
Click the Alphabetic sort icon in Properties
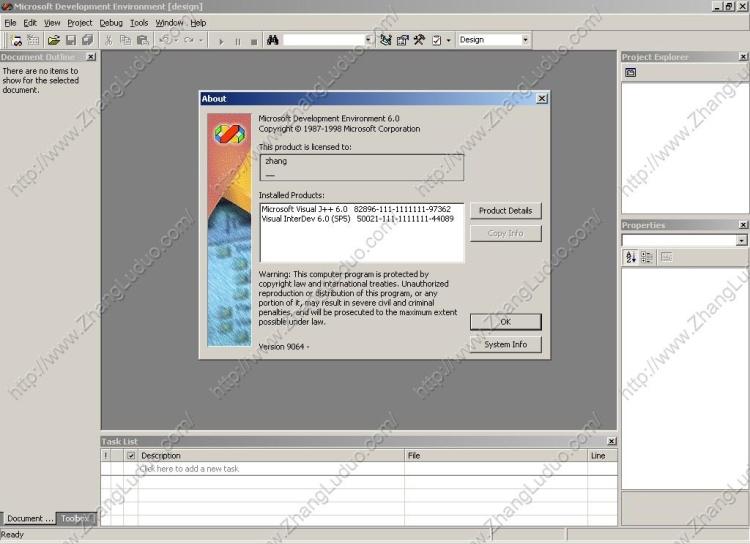click(x=630, y=257)
